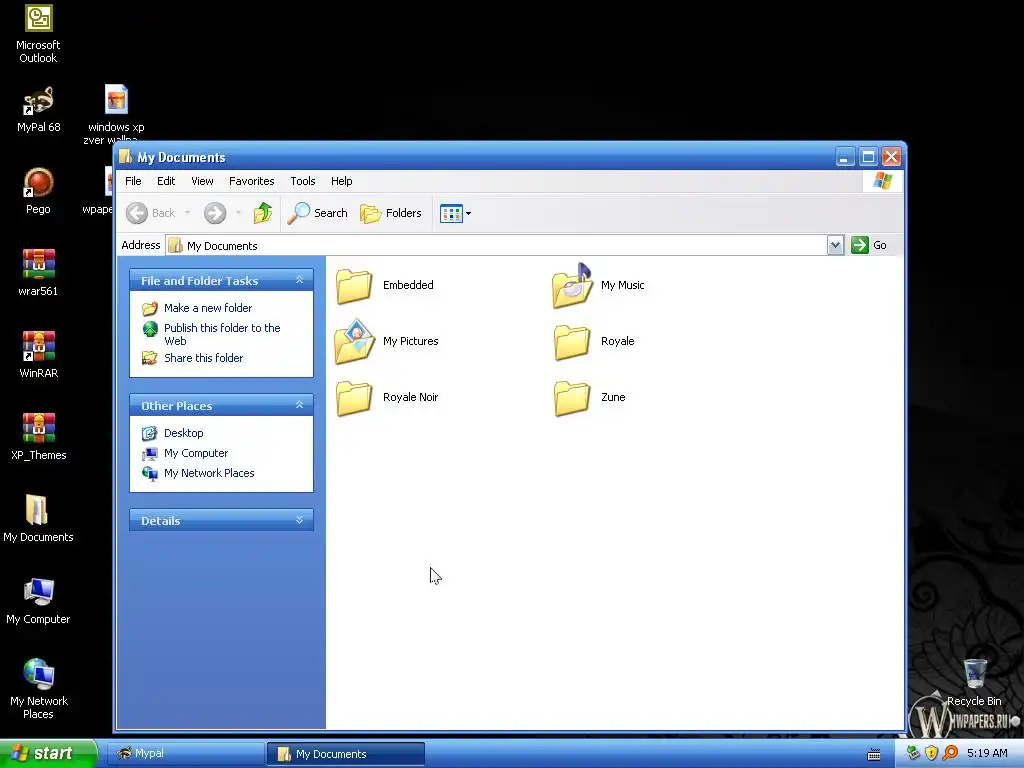Click the Back navigation arrow
The image size is (1024, 768).
coord(136,213)
